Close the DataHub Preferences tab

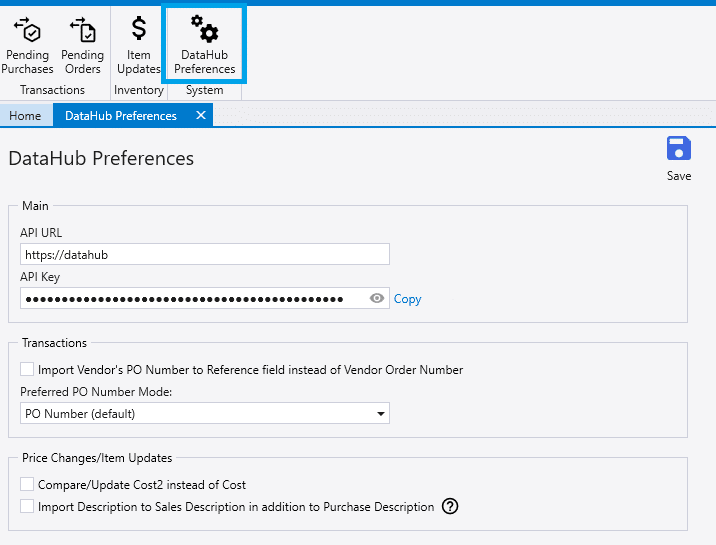(201, 115)
